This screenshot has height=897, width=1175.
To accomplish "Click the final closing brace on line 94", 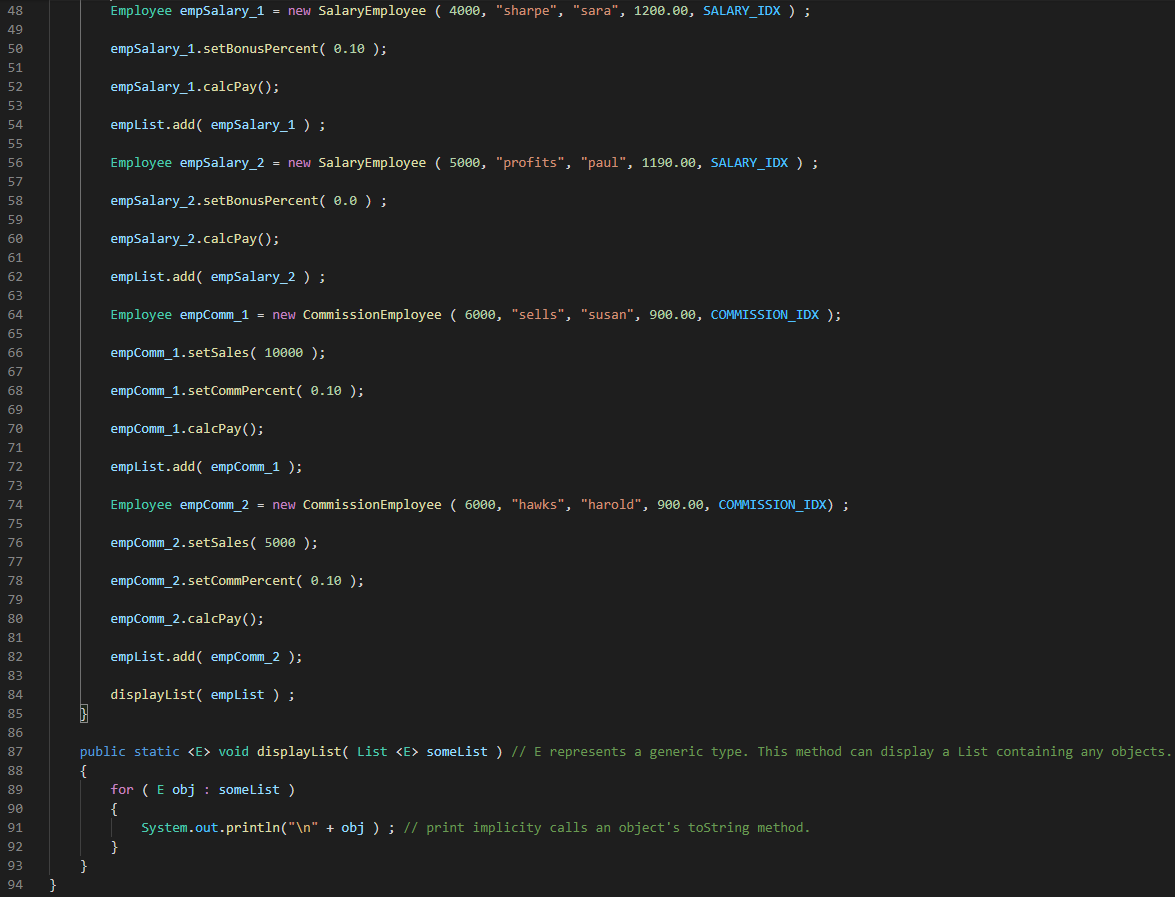I will click(52, 884).
